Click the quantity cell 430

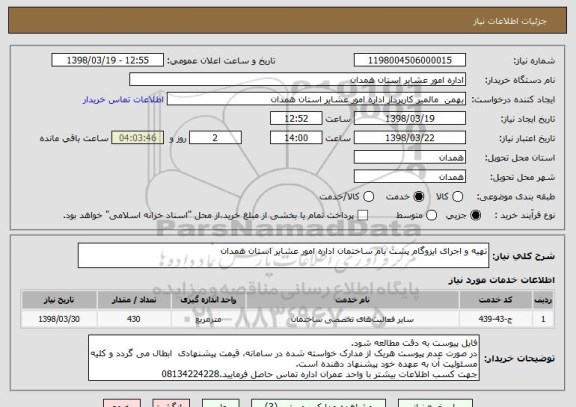click(134, 319)
